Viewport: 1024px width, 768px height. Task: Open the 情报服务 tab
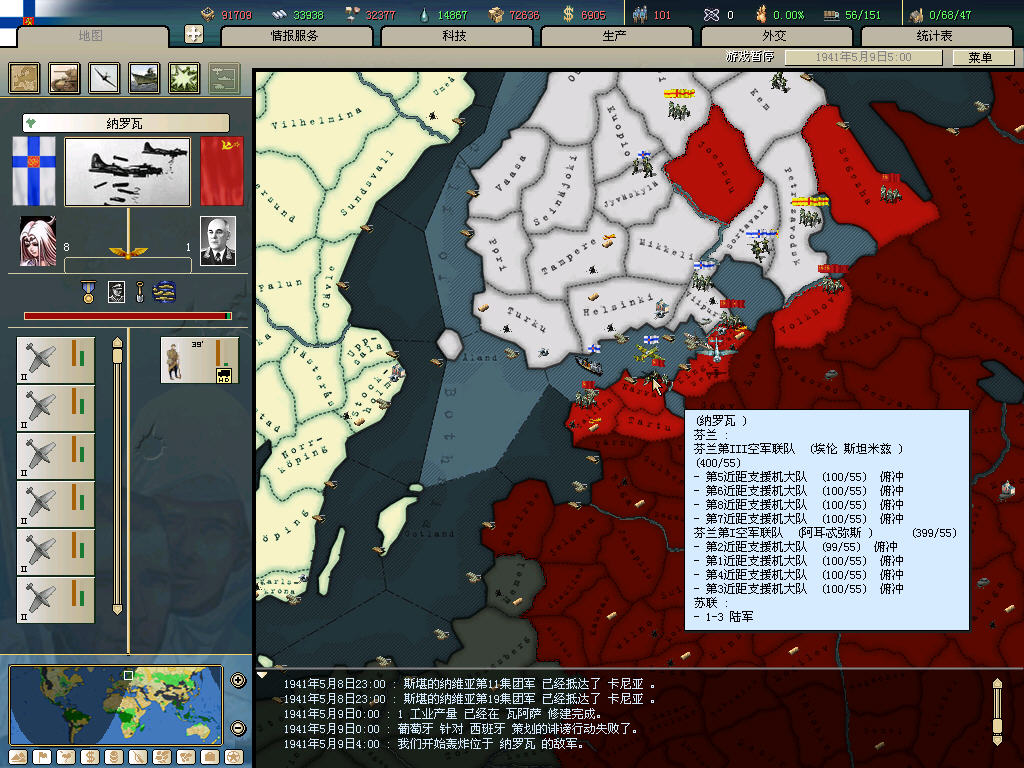(295, 36)
